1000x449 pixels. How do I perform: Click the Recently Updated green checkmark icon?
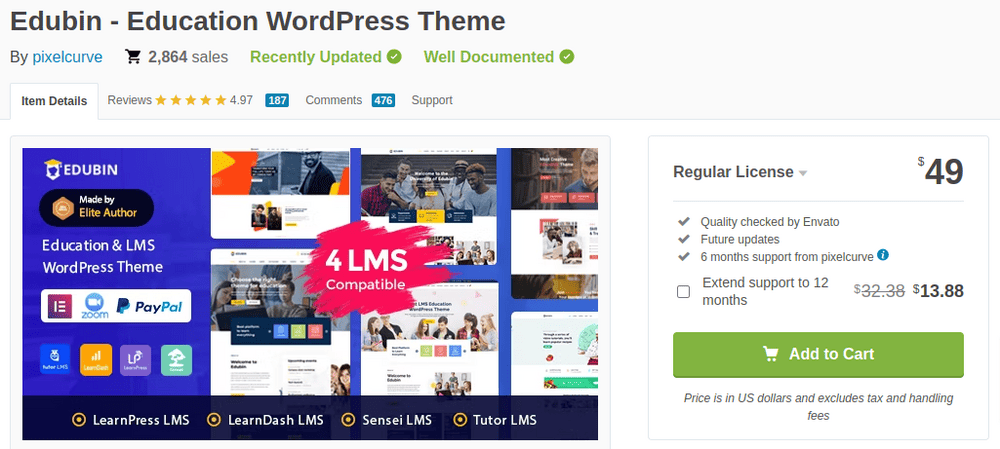pyautogui.click(x=395, y=57)
